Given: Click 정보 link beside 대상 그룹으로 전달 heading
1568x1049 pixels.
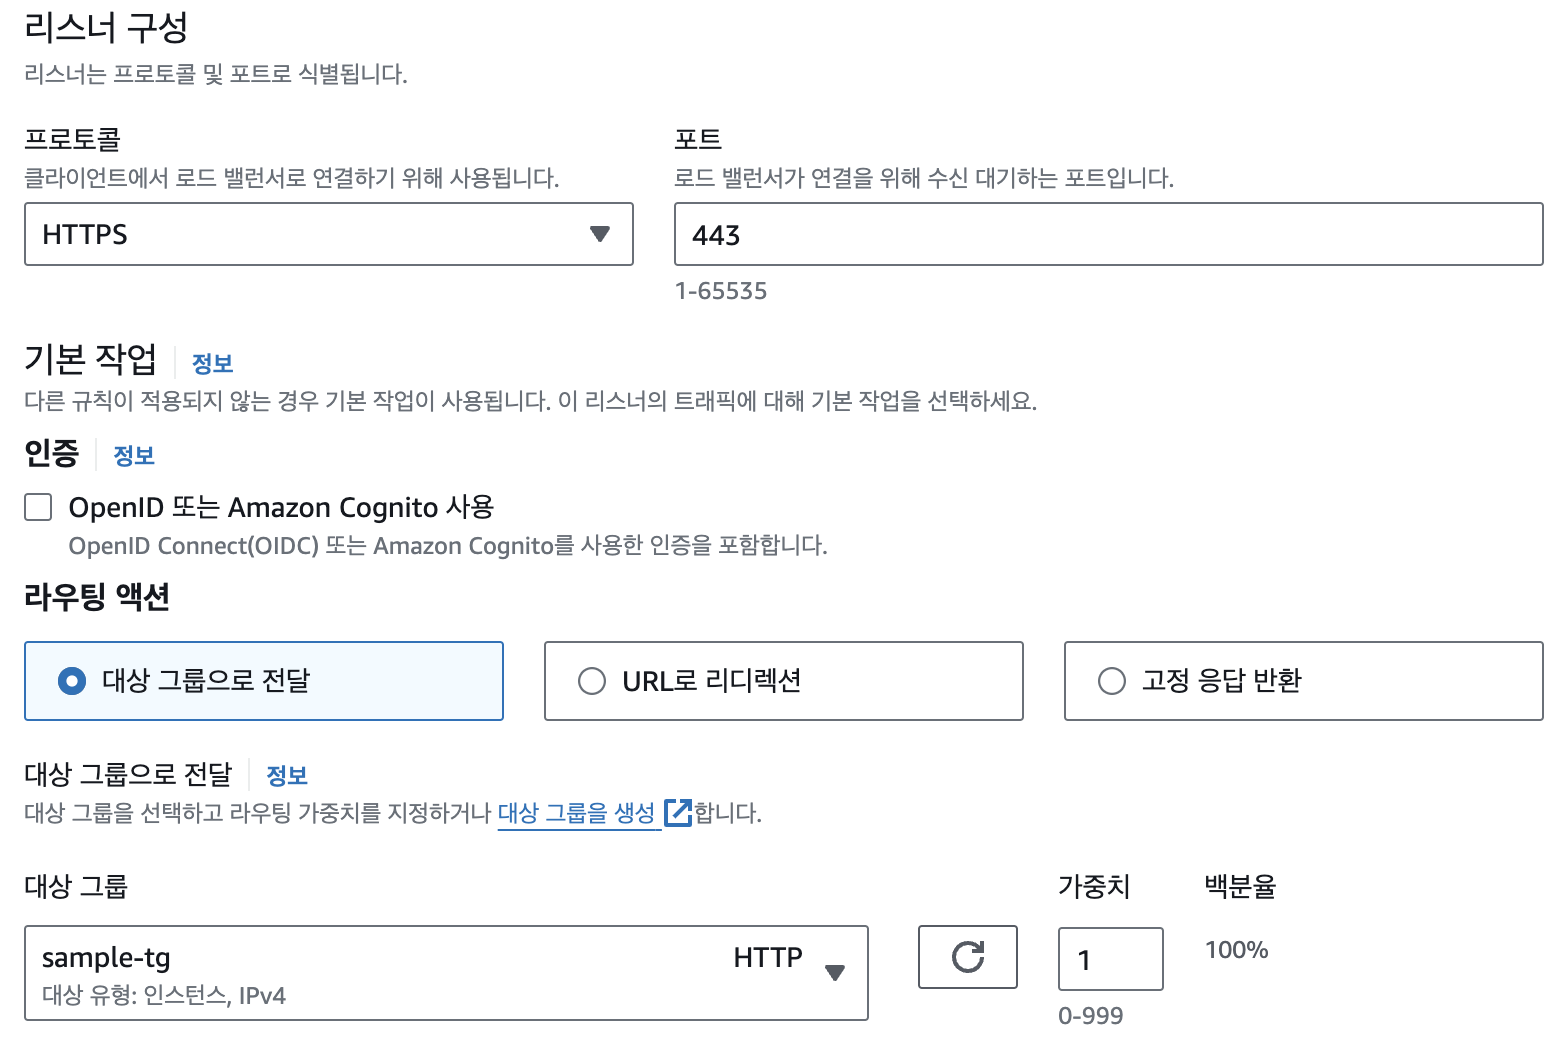Looking at the screenshot, I should [x=287, y=775].
